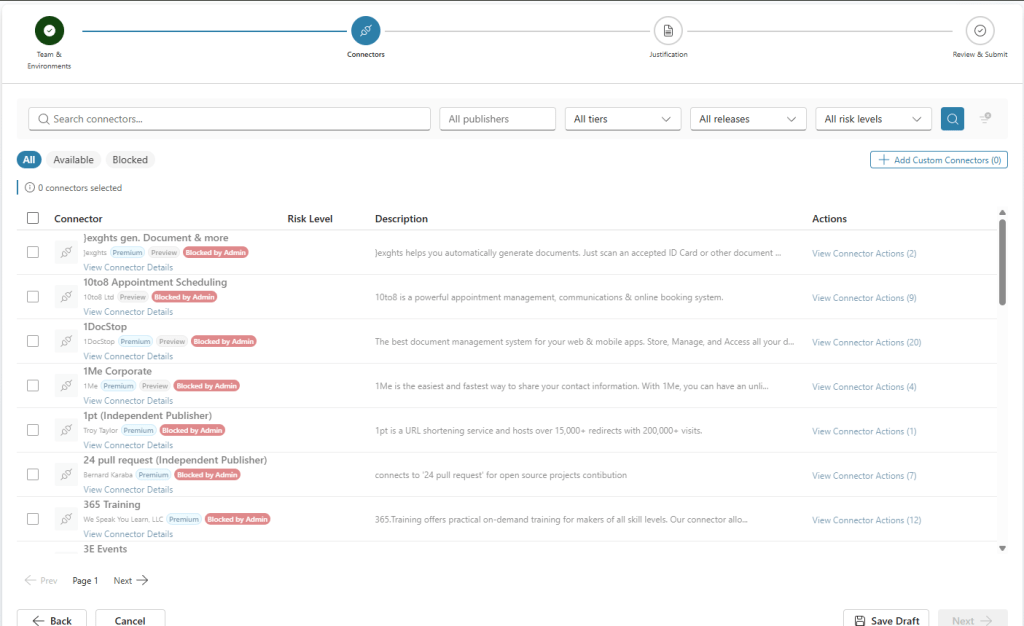The image size is (1024, 626).
Task: Click the completed Team & Environments checkmark icon
Action: coord(49,31)
